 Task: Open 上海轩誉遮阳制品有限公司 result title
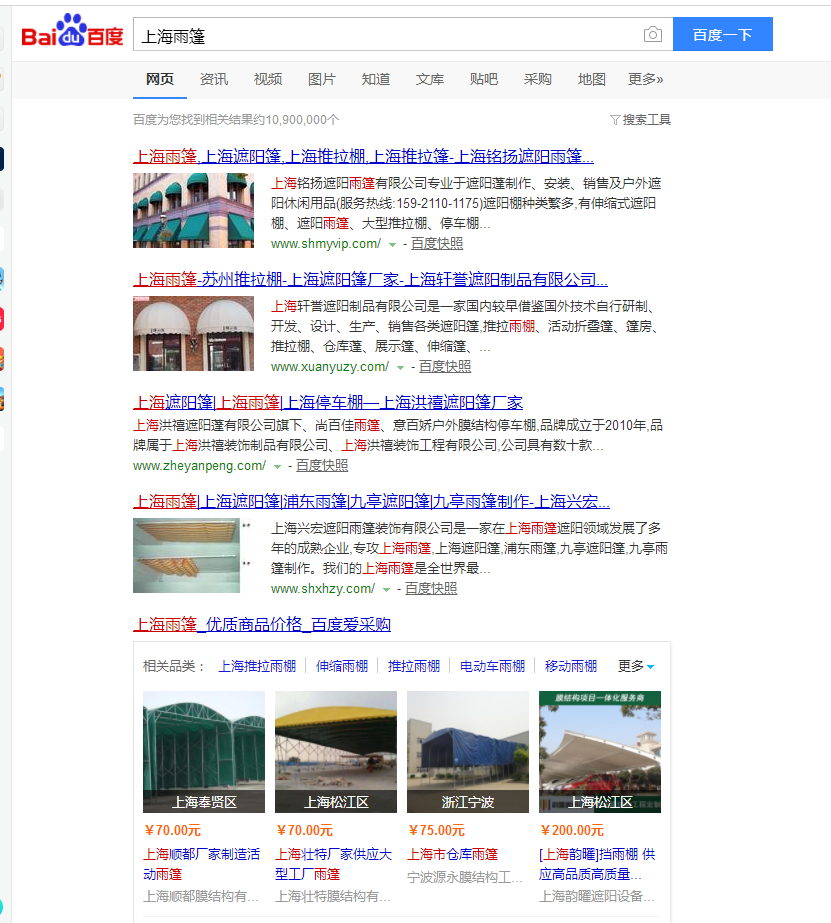click(370, 280)
